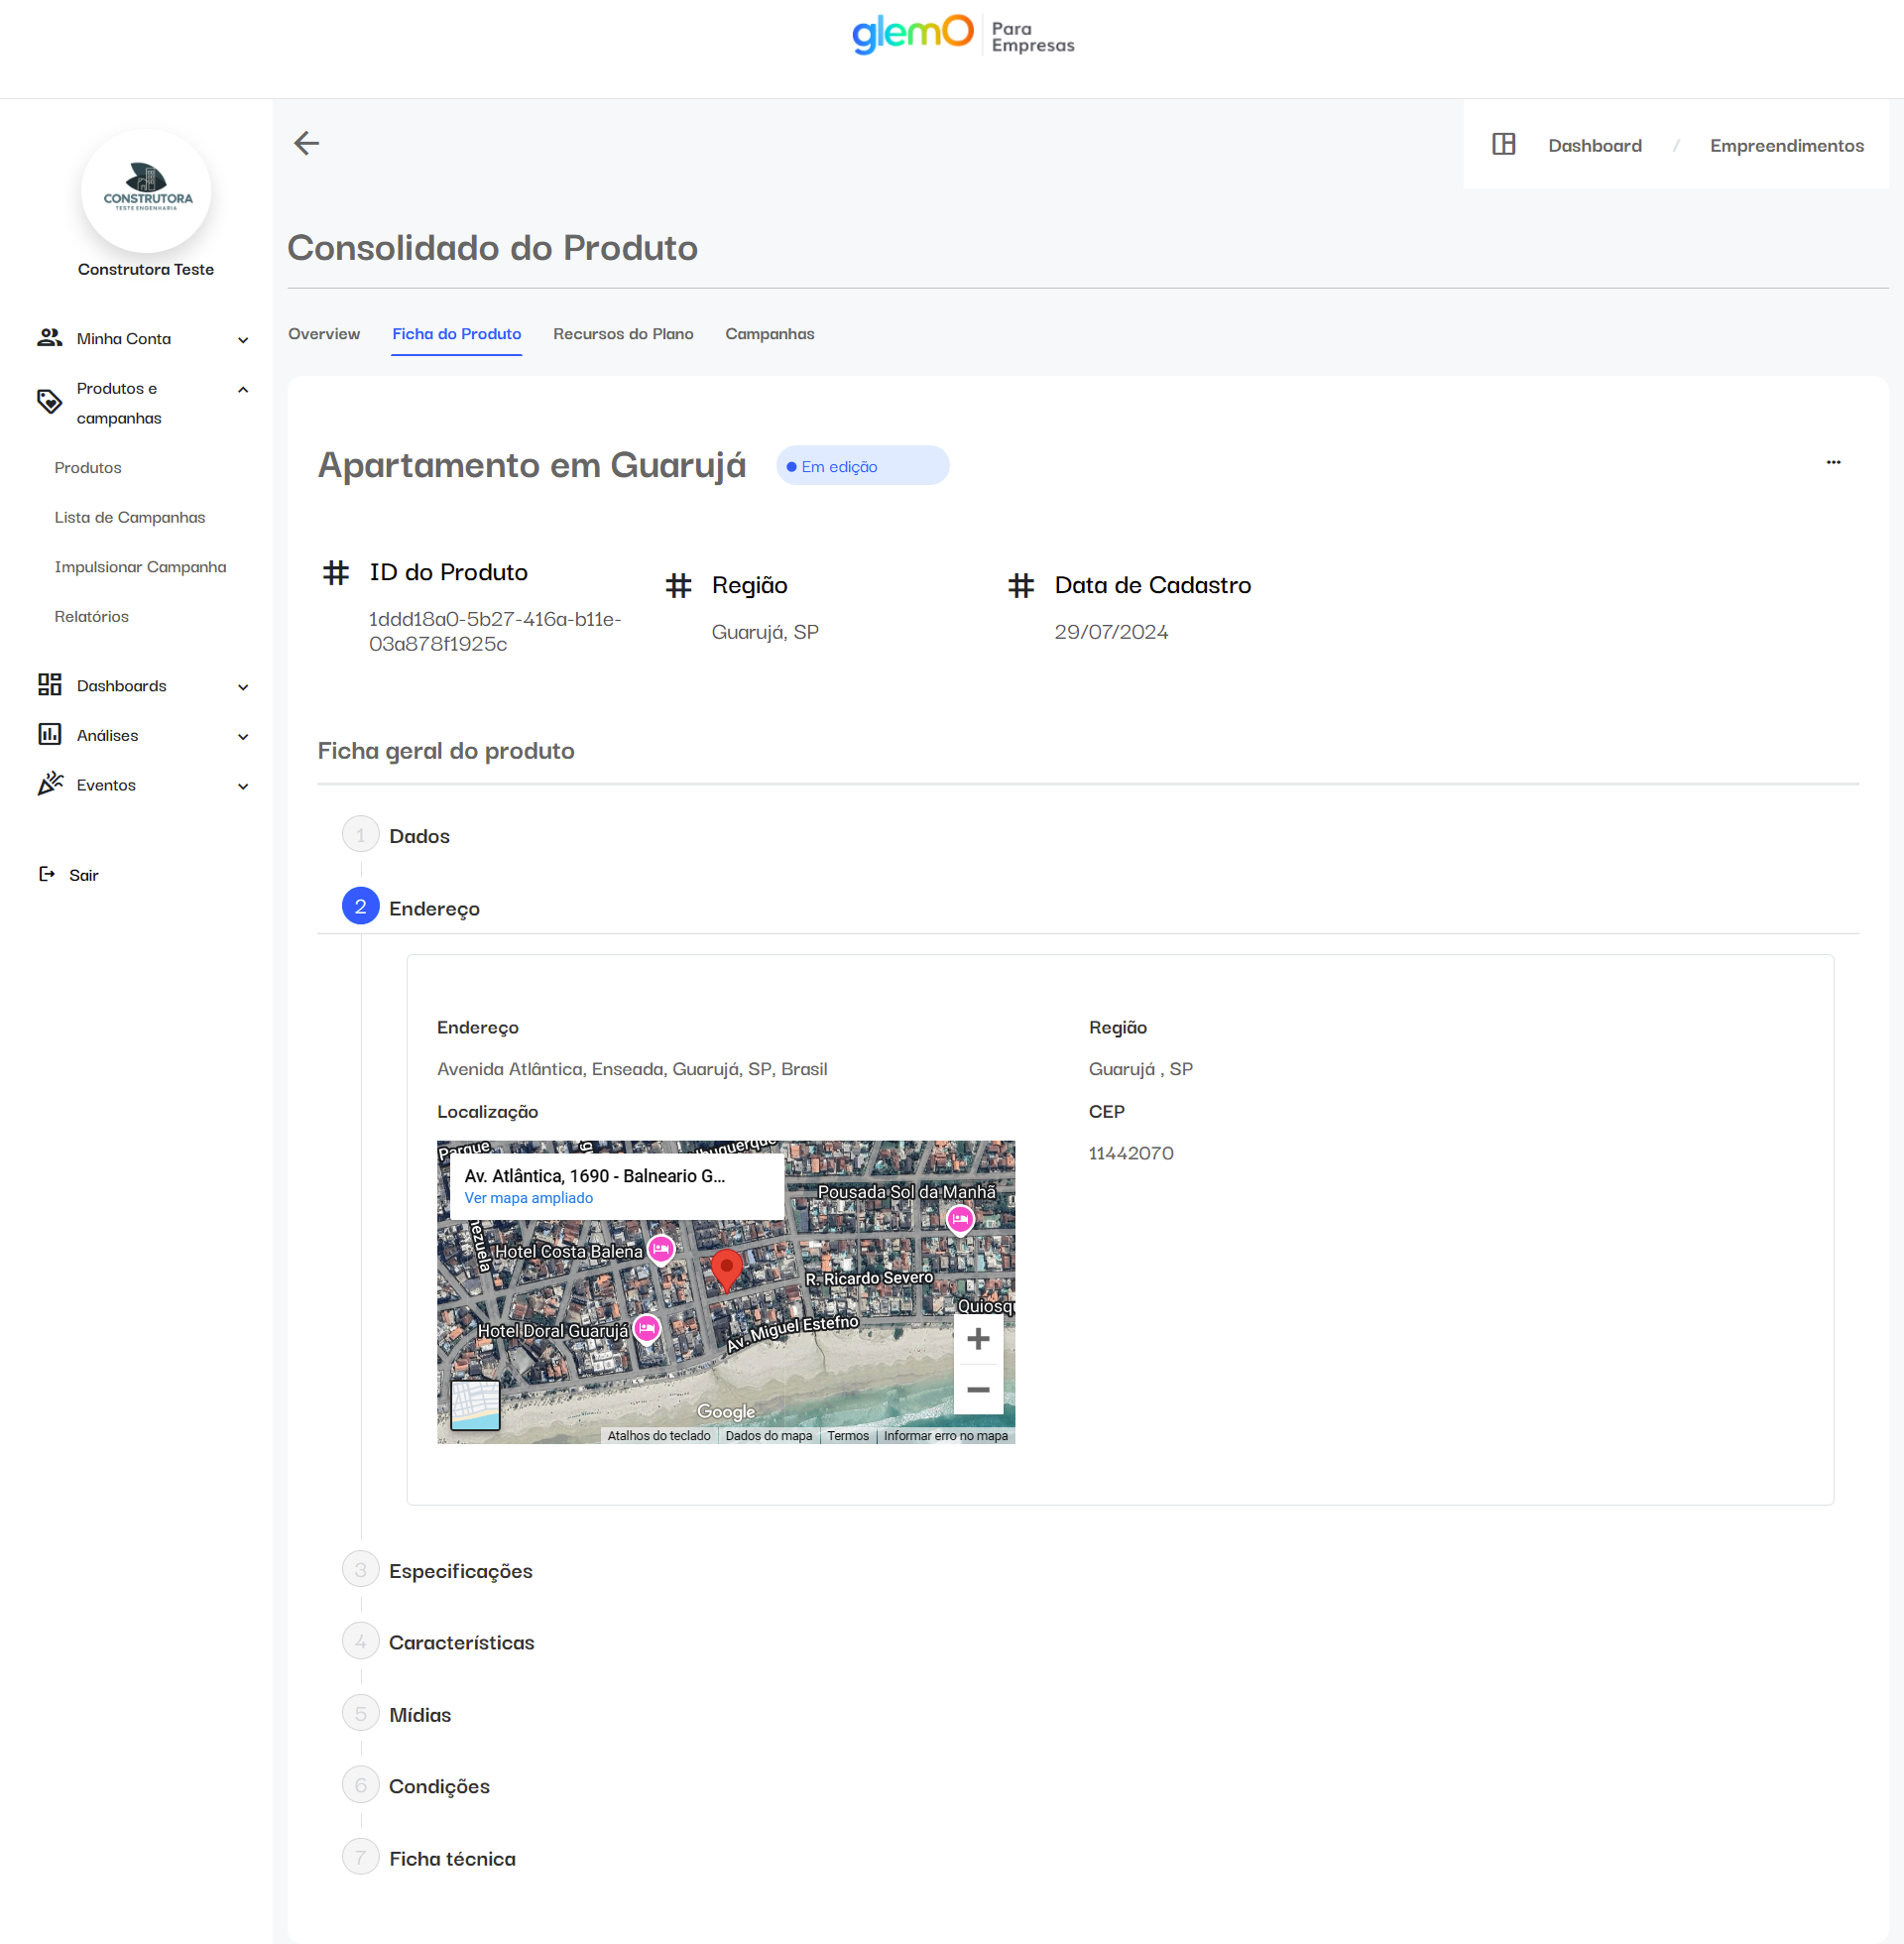Expand the Minha Conta menu

click(x=243, y=340)
